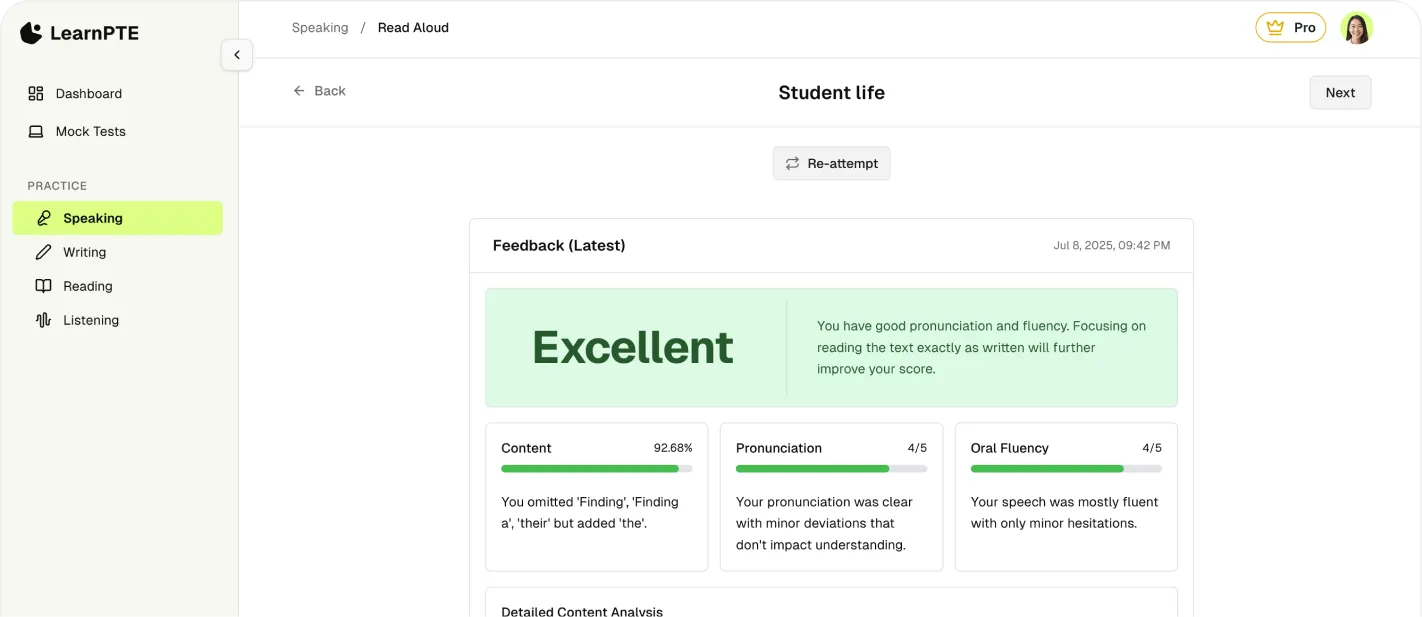Screen dimensions: 1422x617
Task: Click the Mock Tests laptop icon
Action: coord(36,131)
